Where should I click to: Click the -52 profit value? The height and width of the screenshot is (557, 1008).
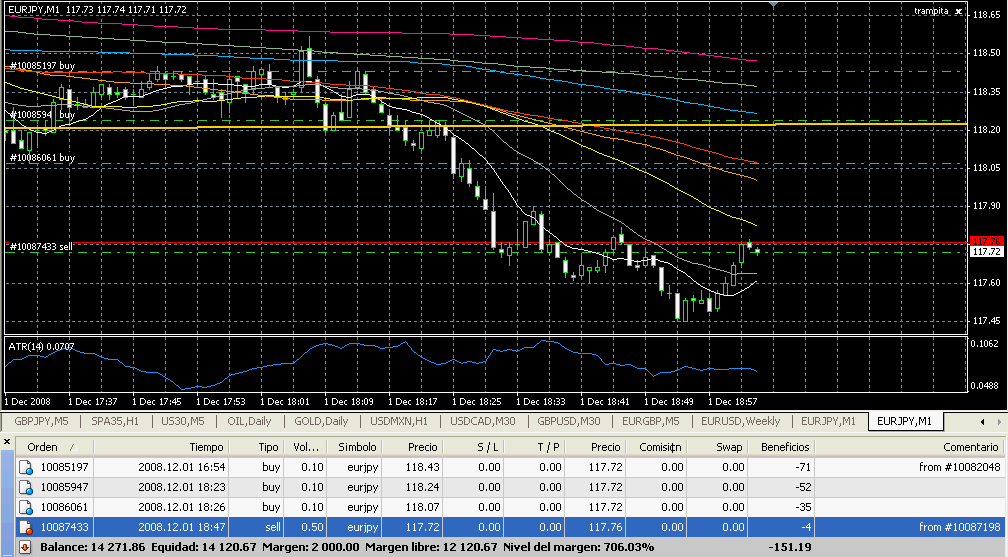click(x=802, y=487)
